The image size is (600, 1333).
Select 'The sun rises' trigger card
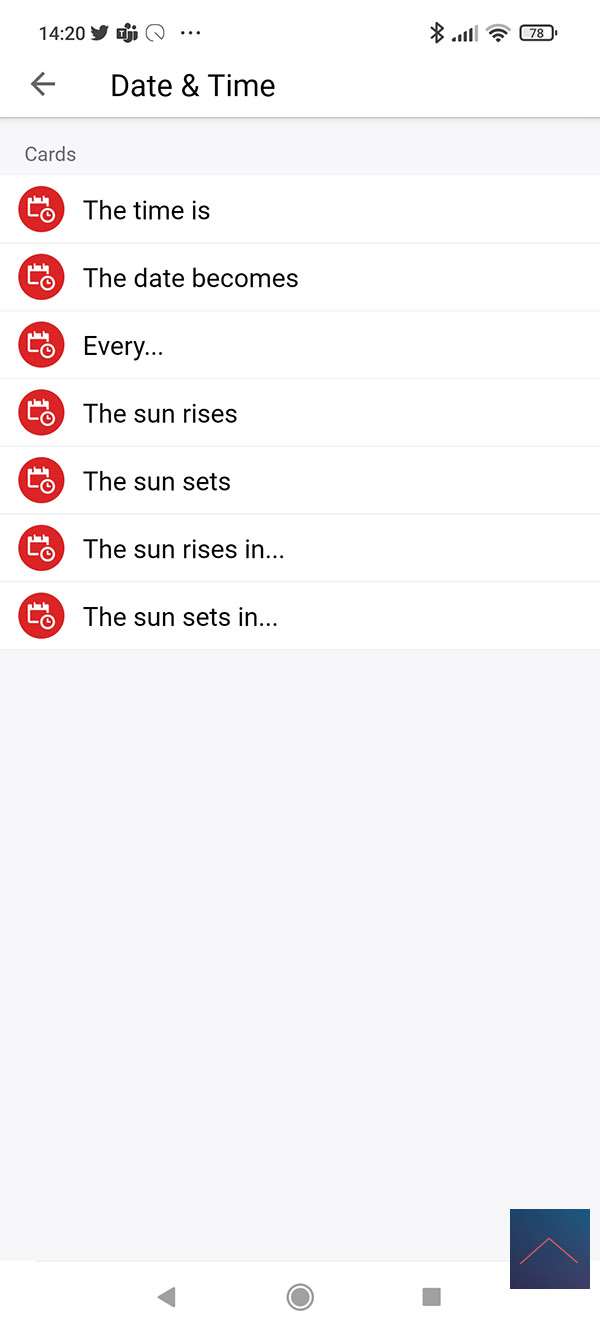coord(160,413)
